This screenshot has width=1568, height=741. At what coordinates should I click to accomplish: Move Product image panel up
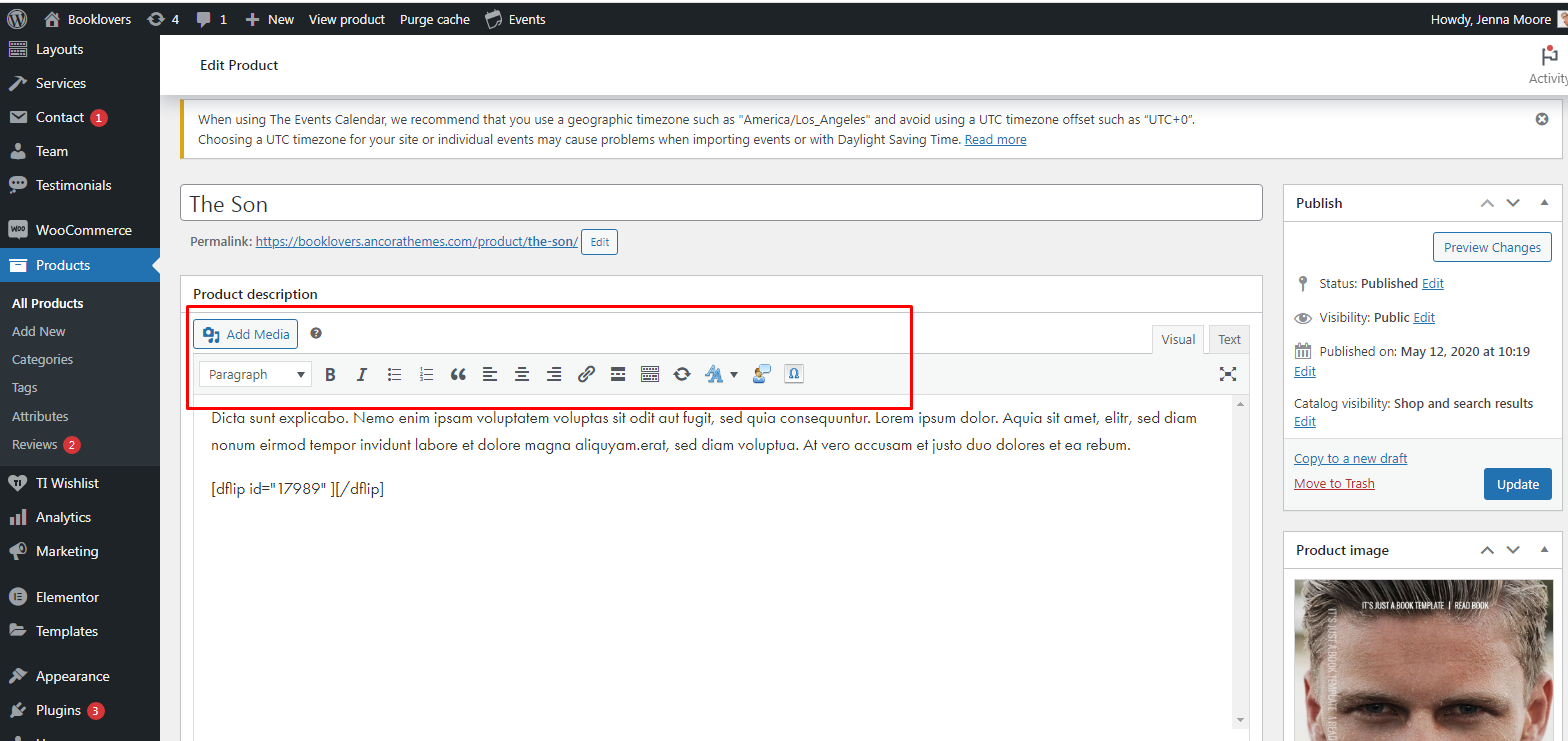(x=1487, y=550)
